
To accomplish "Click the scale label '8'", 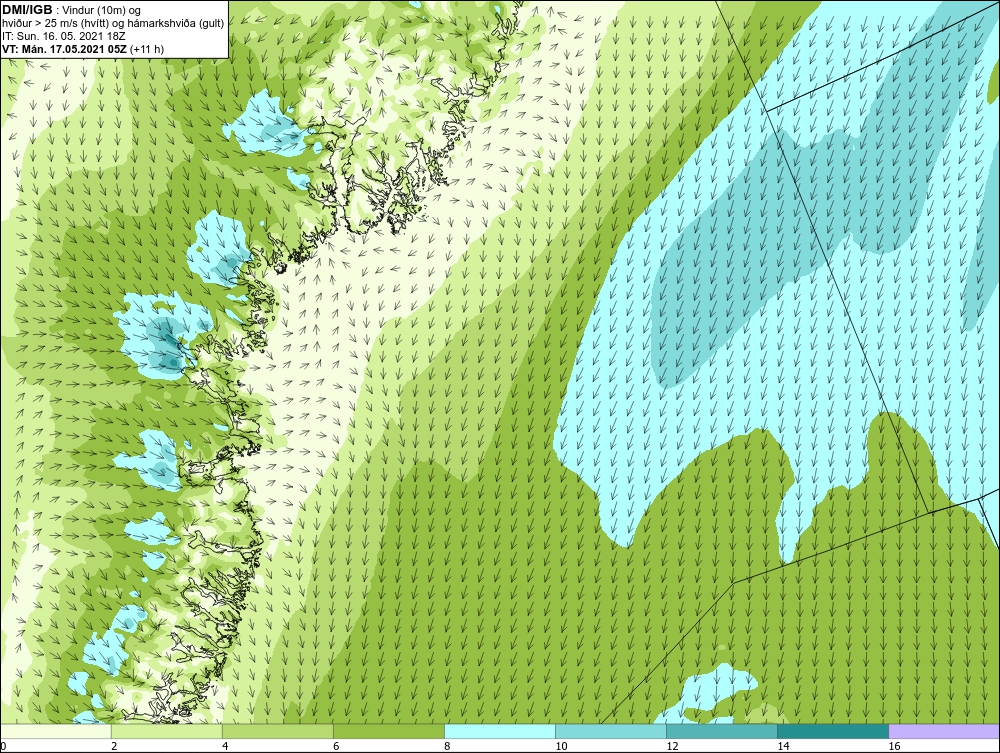I will tap(447, 746).
